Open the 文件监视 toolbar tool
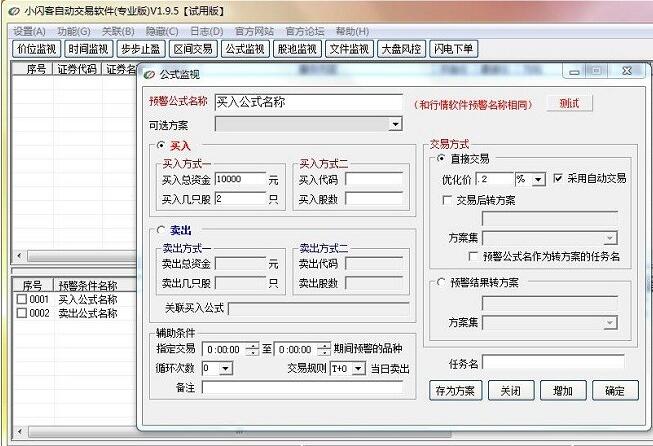The width and height of the screenshot is (653, 446). [349, 49]
